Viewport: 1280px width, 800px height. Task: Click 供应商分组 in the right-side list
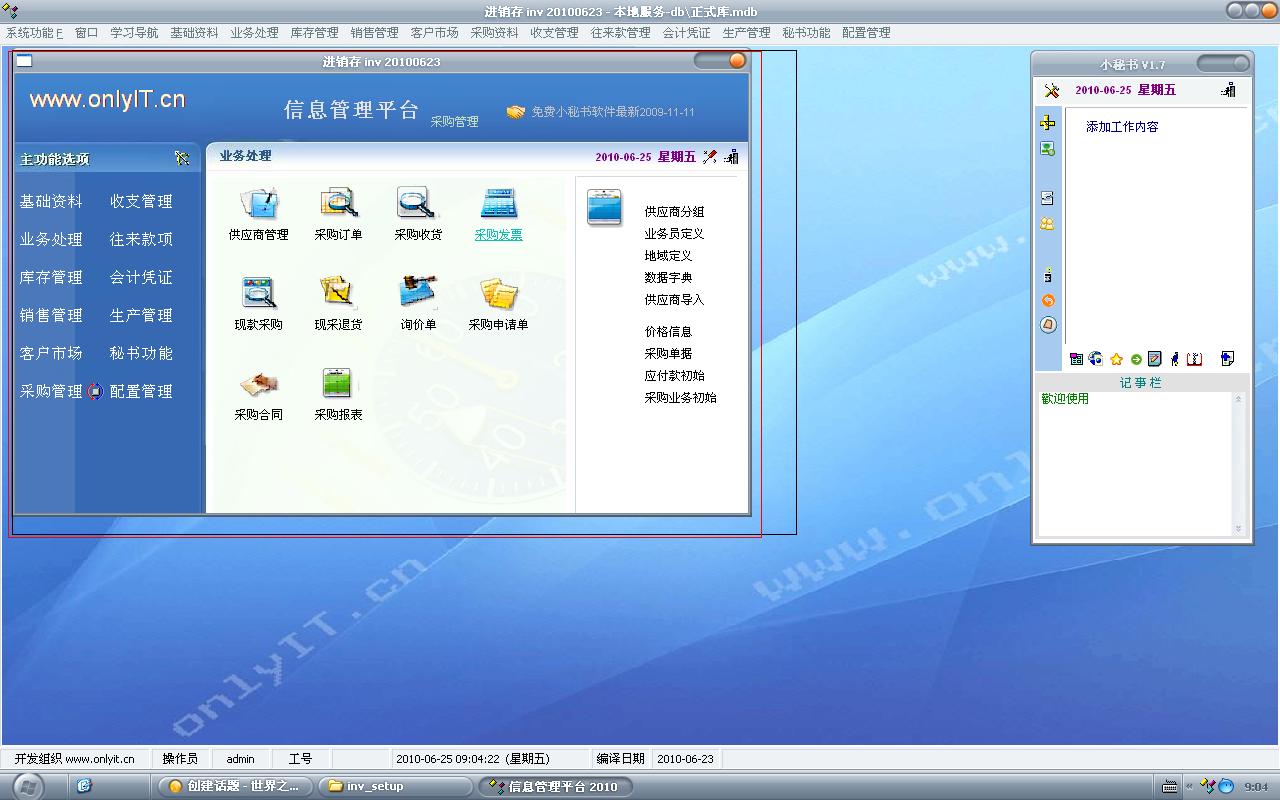coord(674,212)
